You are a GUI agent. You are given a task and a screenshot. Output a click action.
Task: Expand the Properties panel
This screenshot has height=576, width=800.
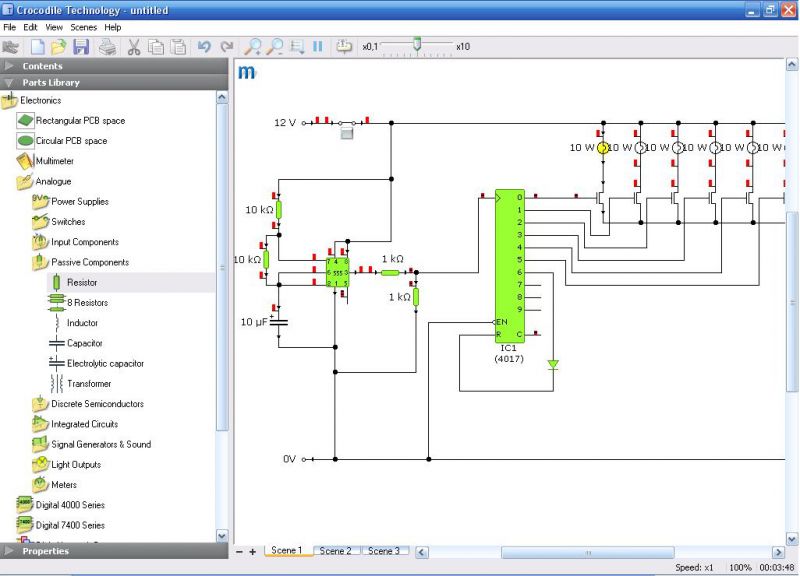[x=114, y=551]
